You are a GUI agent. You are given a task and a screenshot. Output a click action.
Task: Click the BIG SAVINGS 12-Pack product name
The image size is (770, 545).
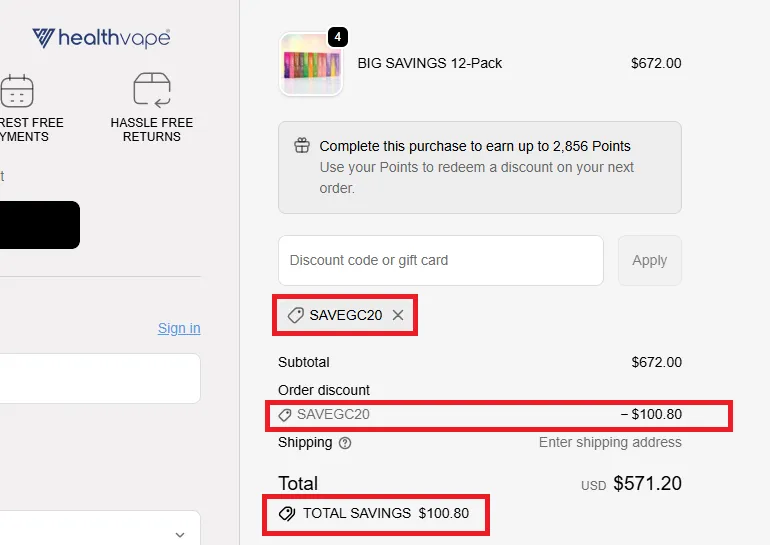tap(430, 63)
